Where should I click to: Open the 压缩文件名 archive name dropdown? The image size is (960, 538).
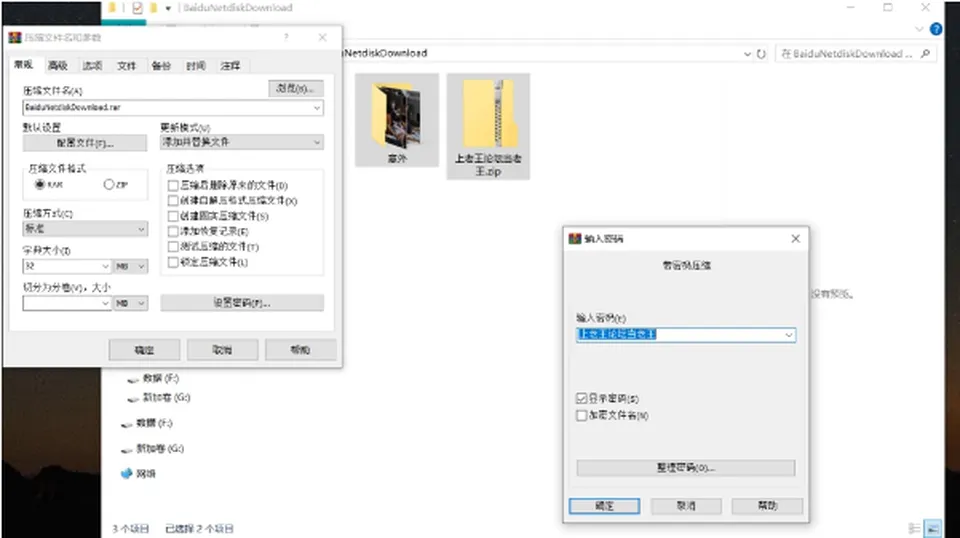[x=317, y=108]
